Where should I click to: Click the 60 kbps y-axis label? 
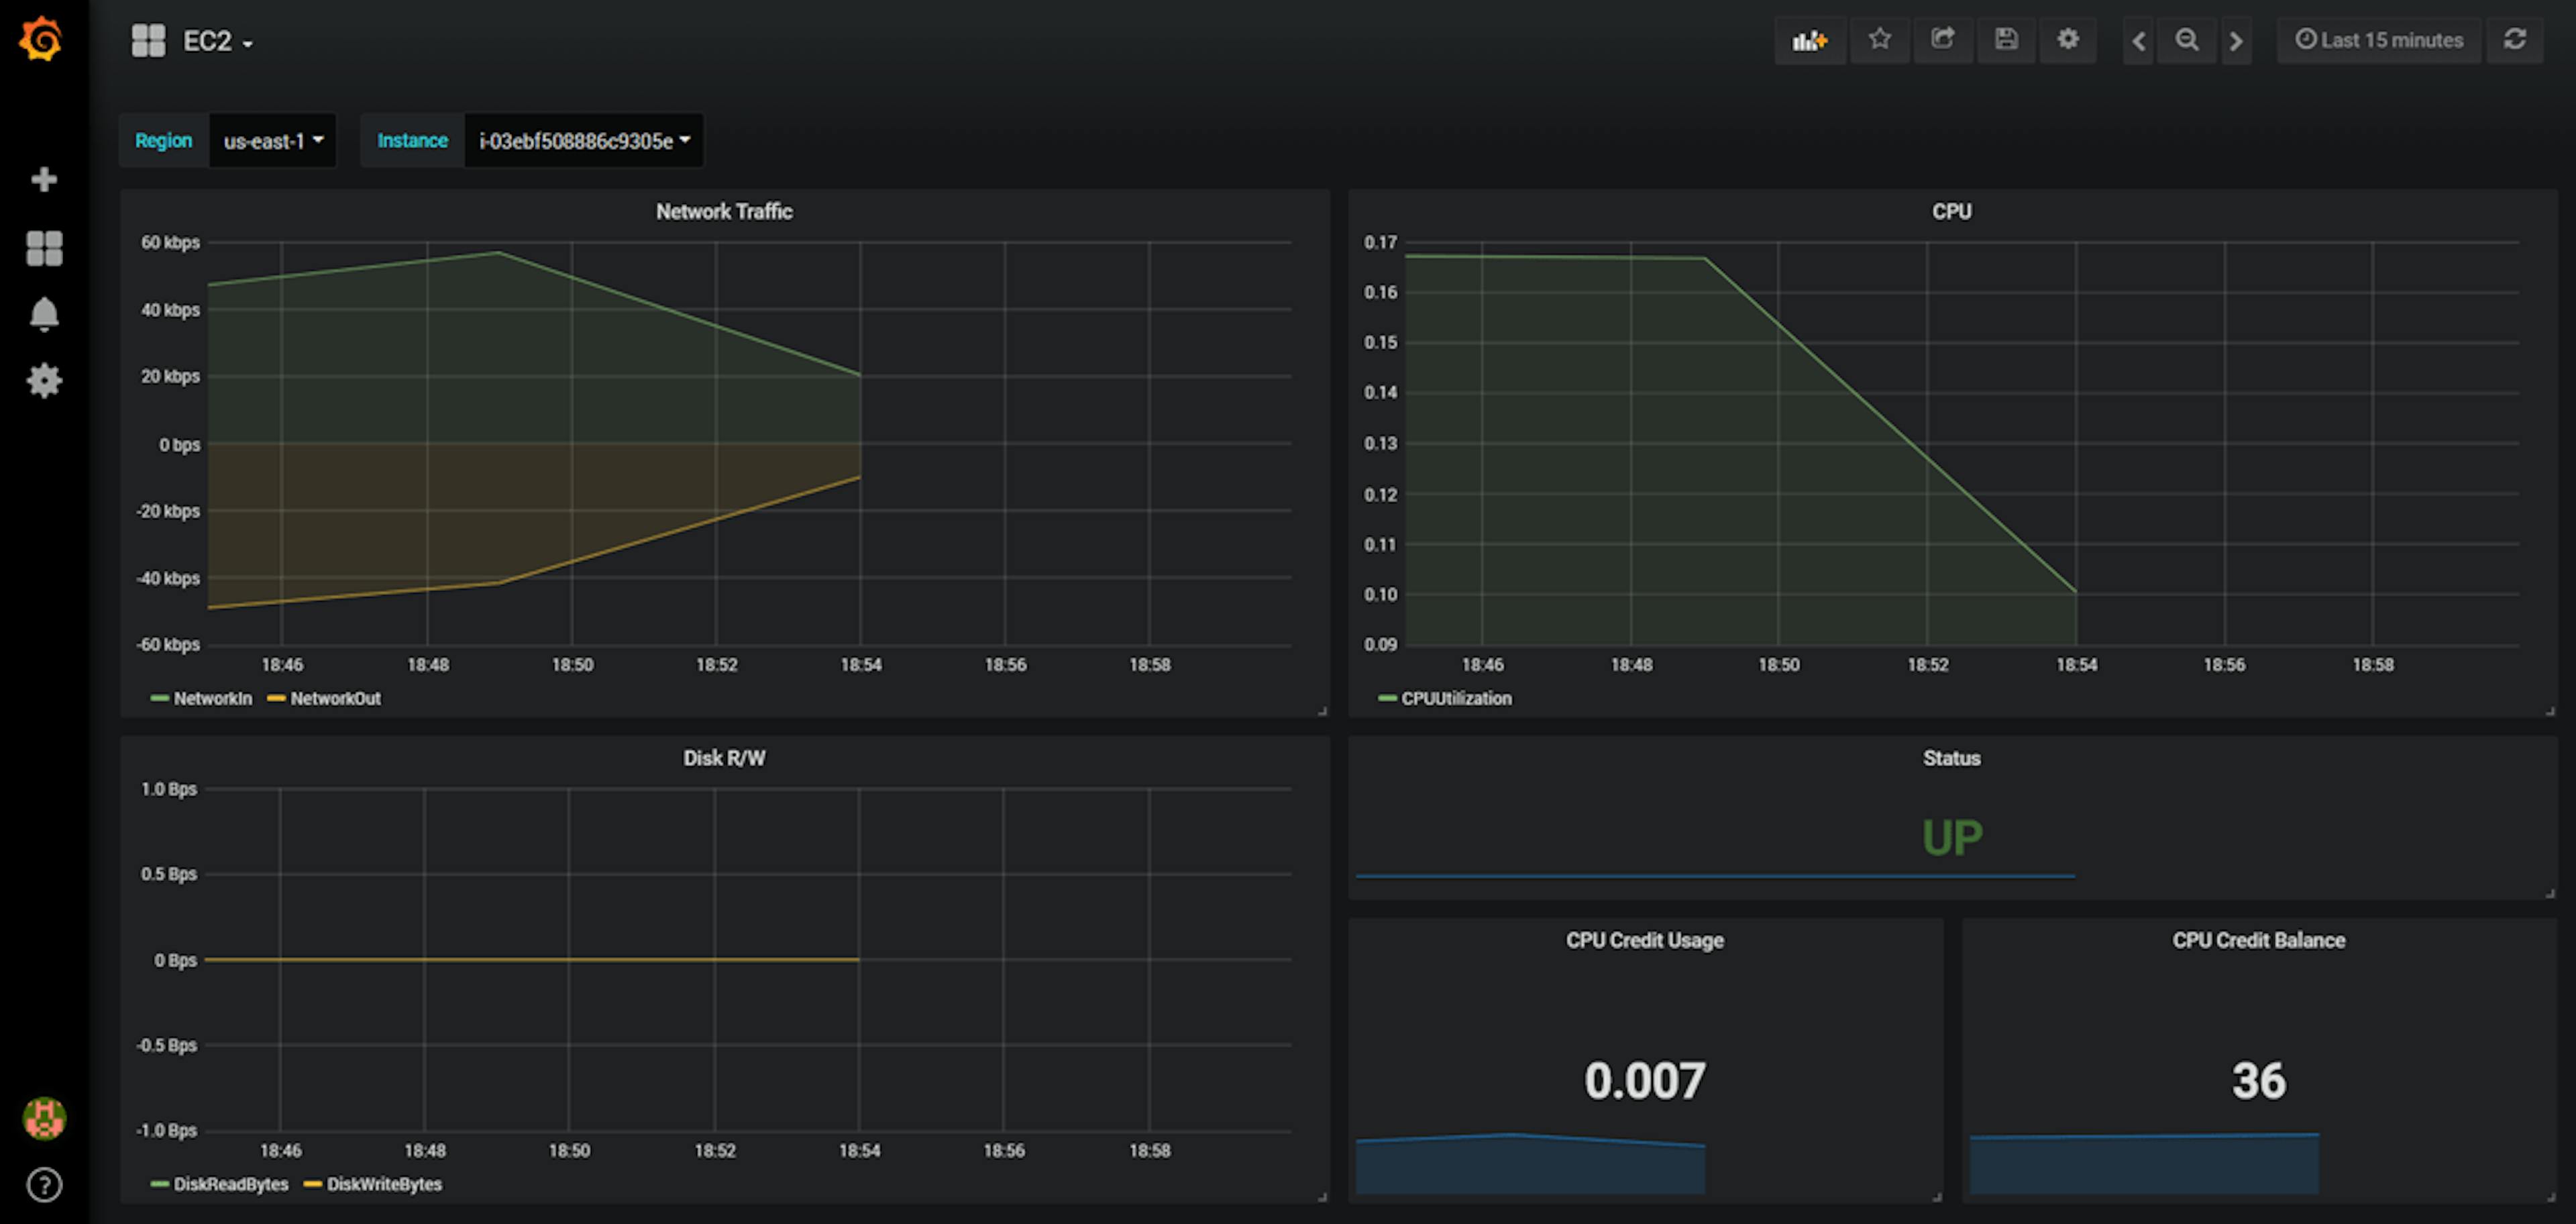point(170,242)
